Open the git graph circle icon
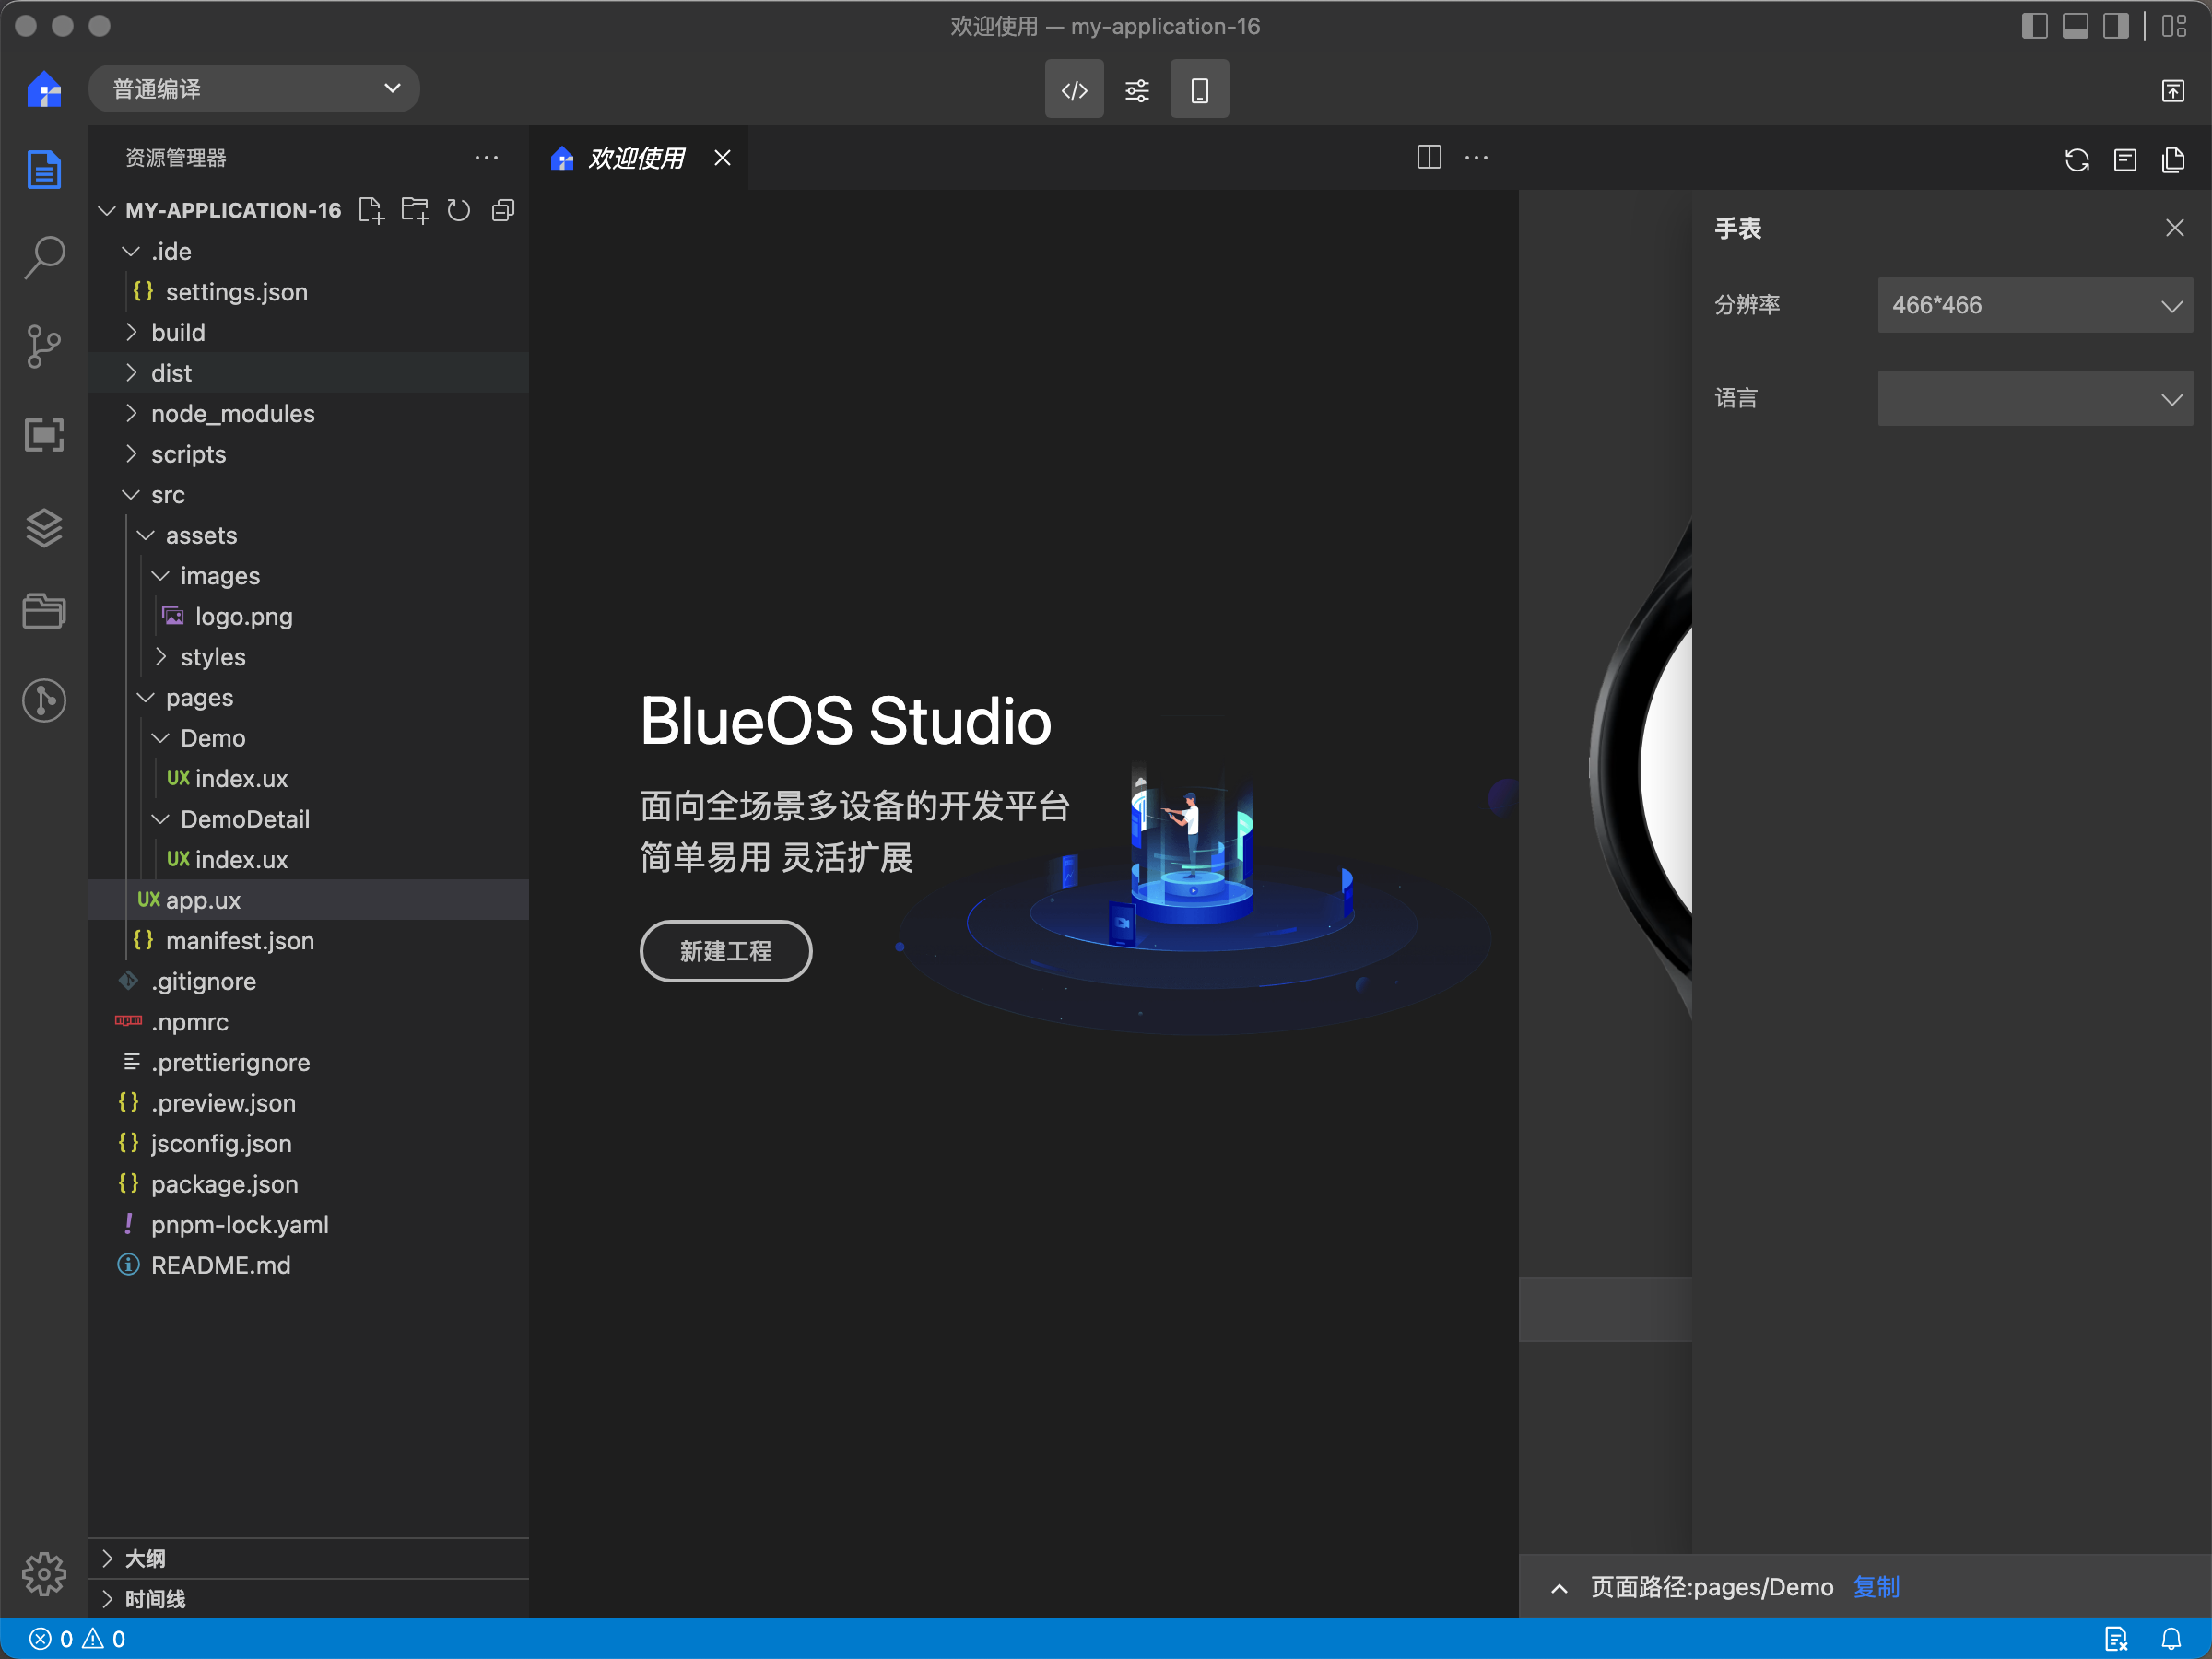 pyautogui.click(x=44, y=700)
